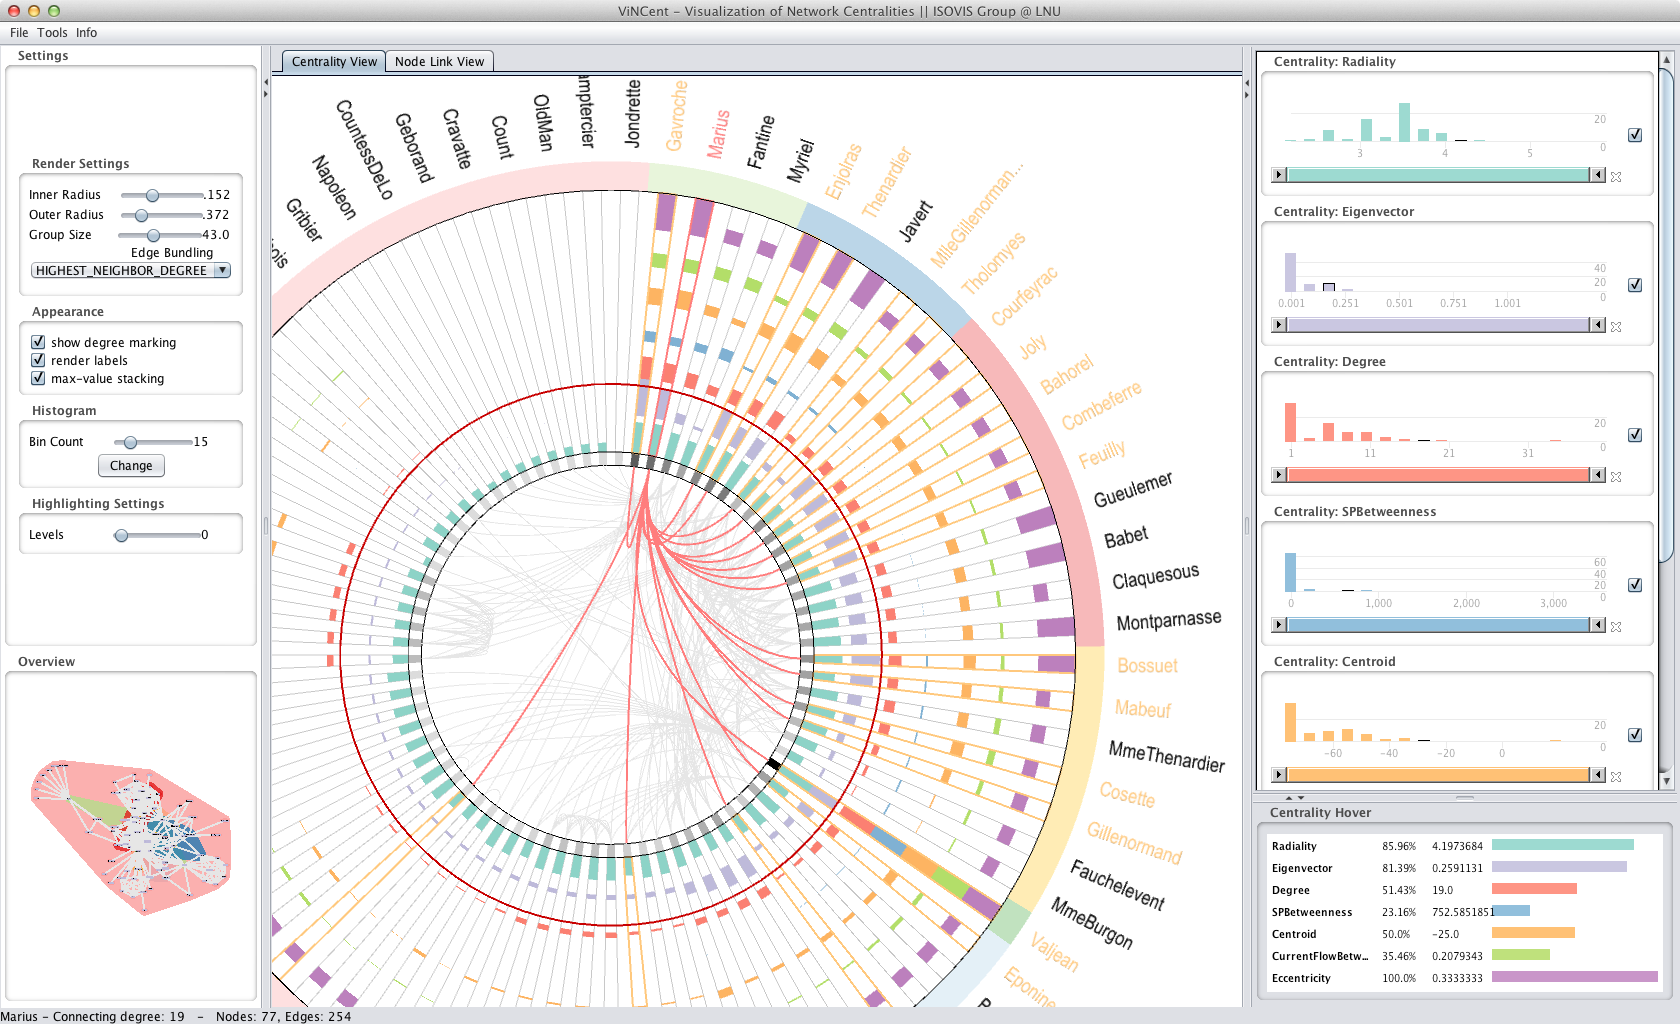Click the Radiality row in Centrality Hover
Viewport: 1680px width, 1024px height.
coord(1465,846)
